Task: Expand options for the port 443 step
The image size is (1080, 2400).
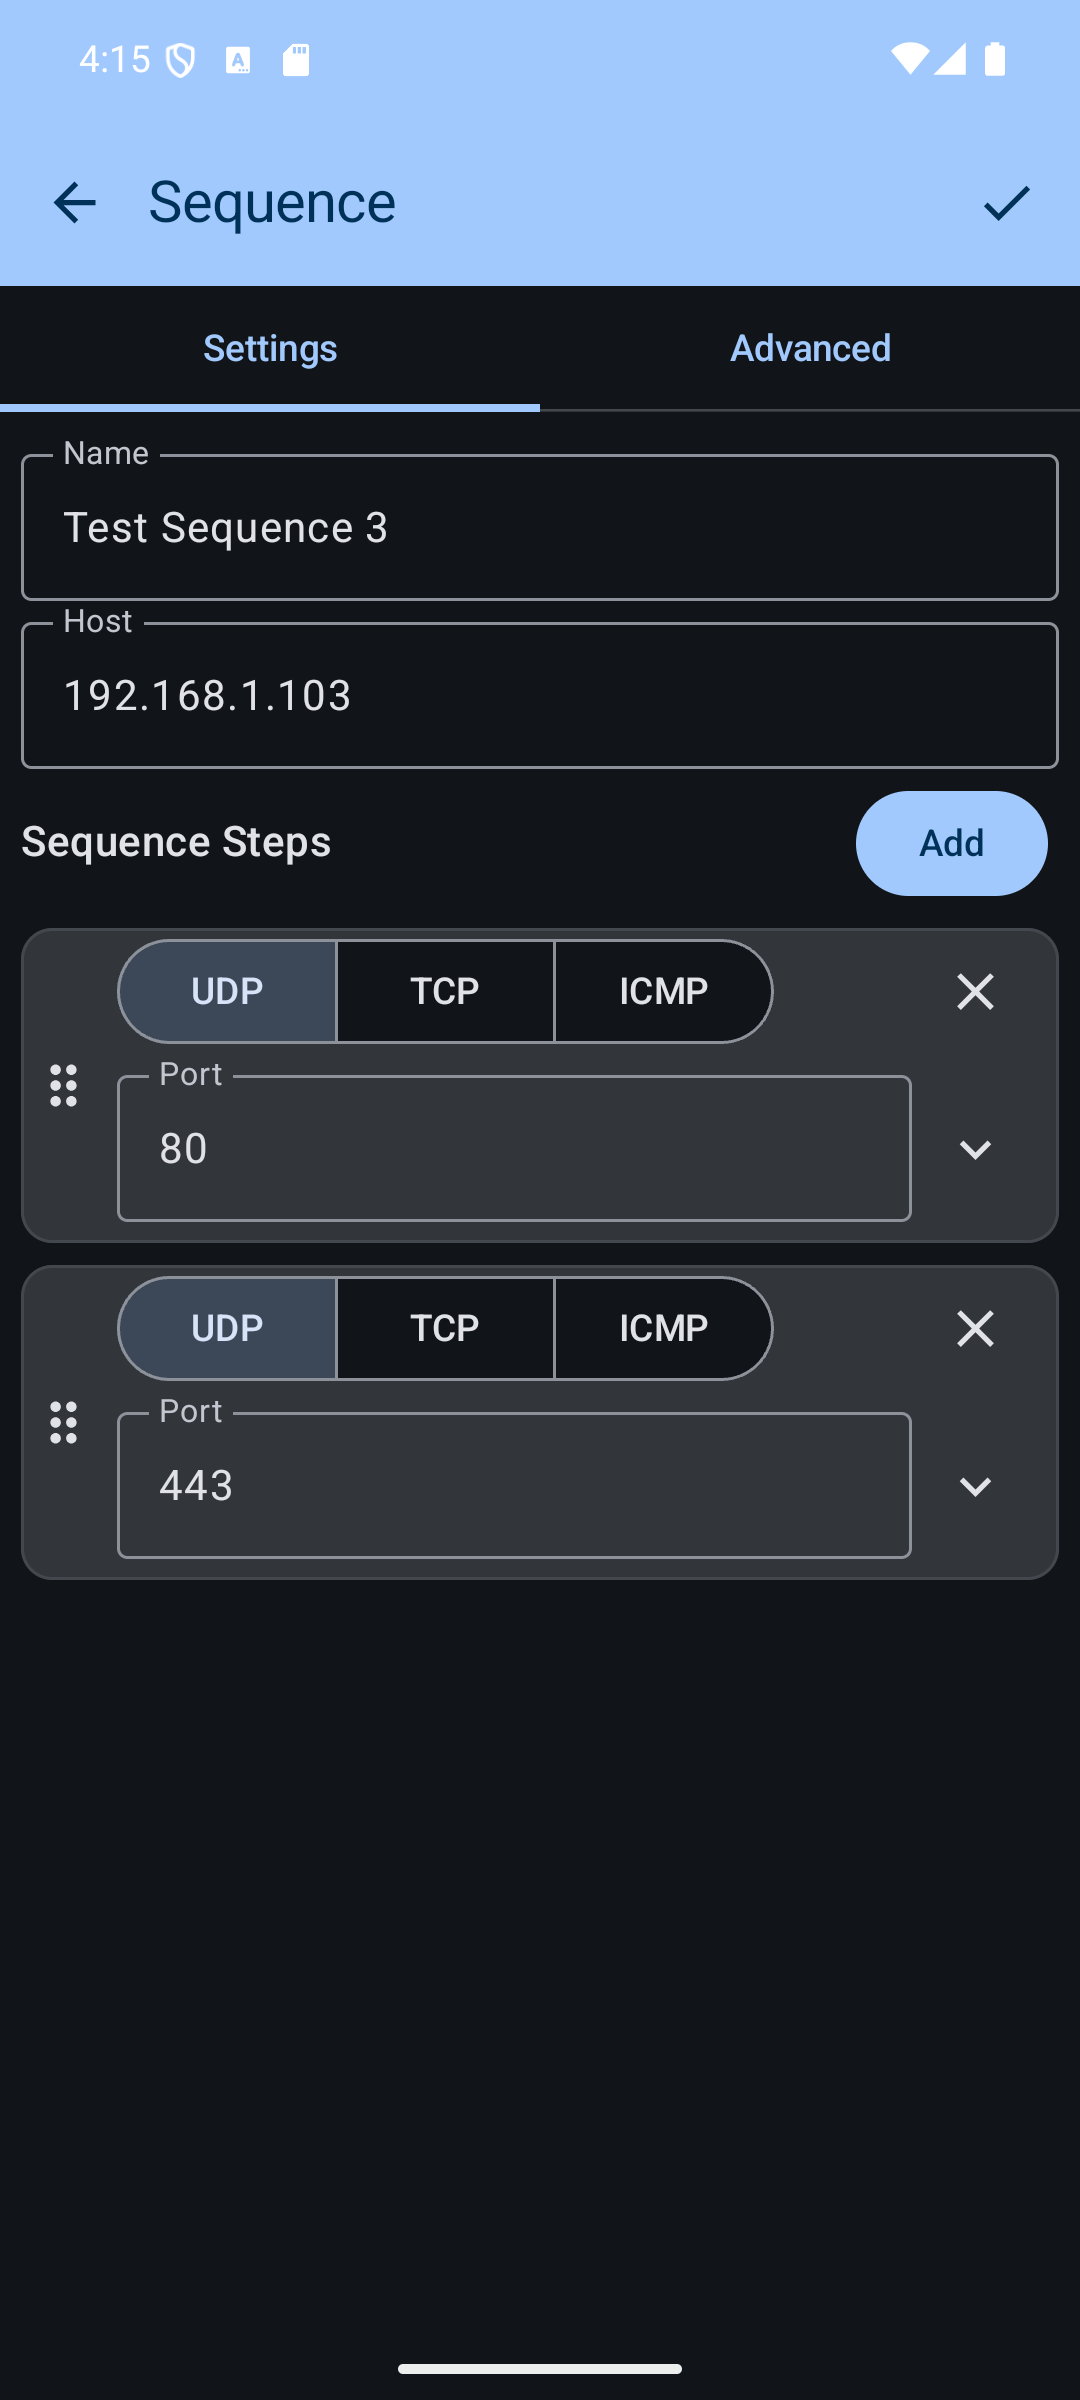Action: pyautogui.click(x=975, y=1487)
